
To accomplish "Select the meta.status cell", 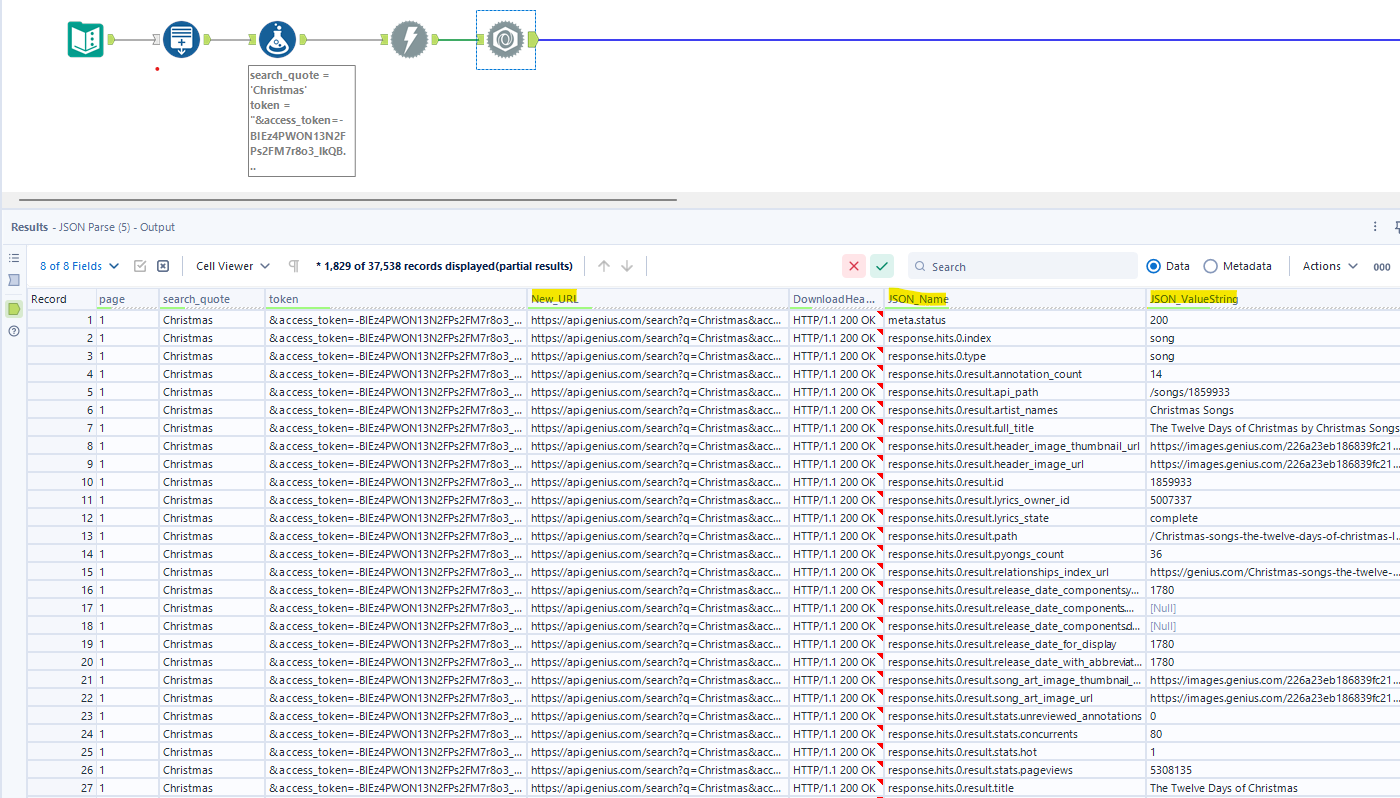I will point(1016,320).
